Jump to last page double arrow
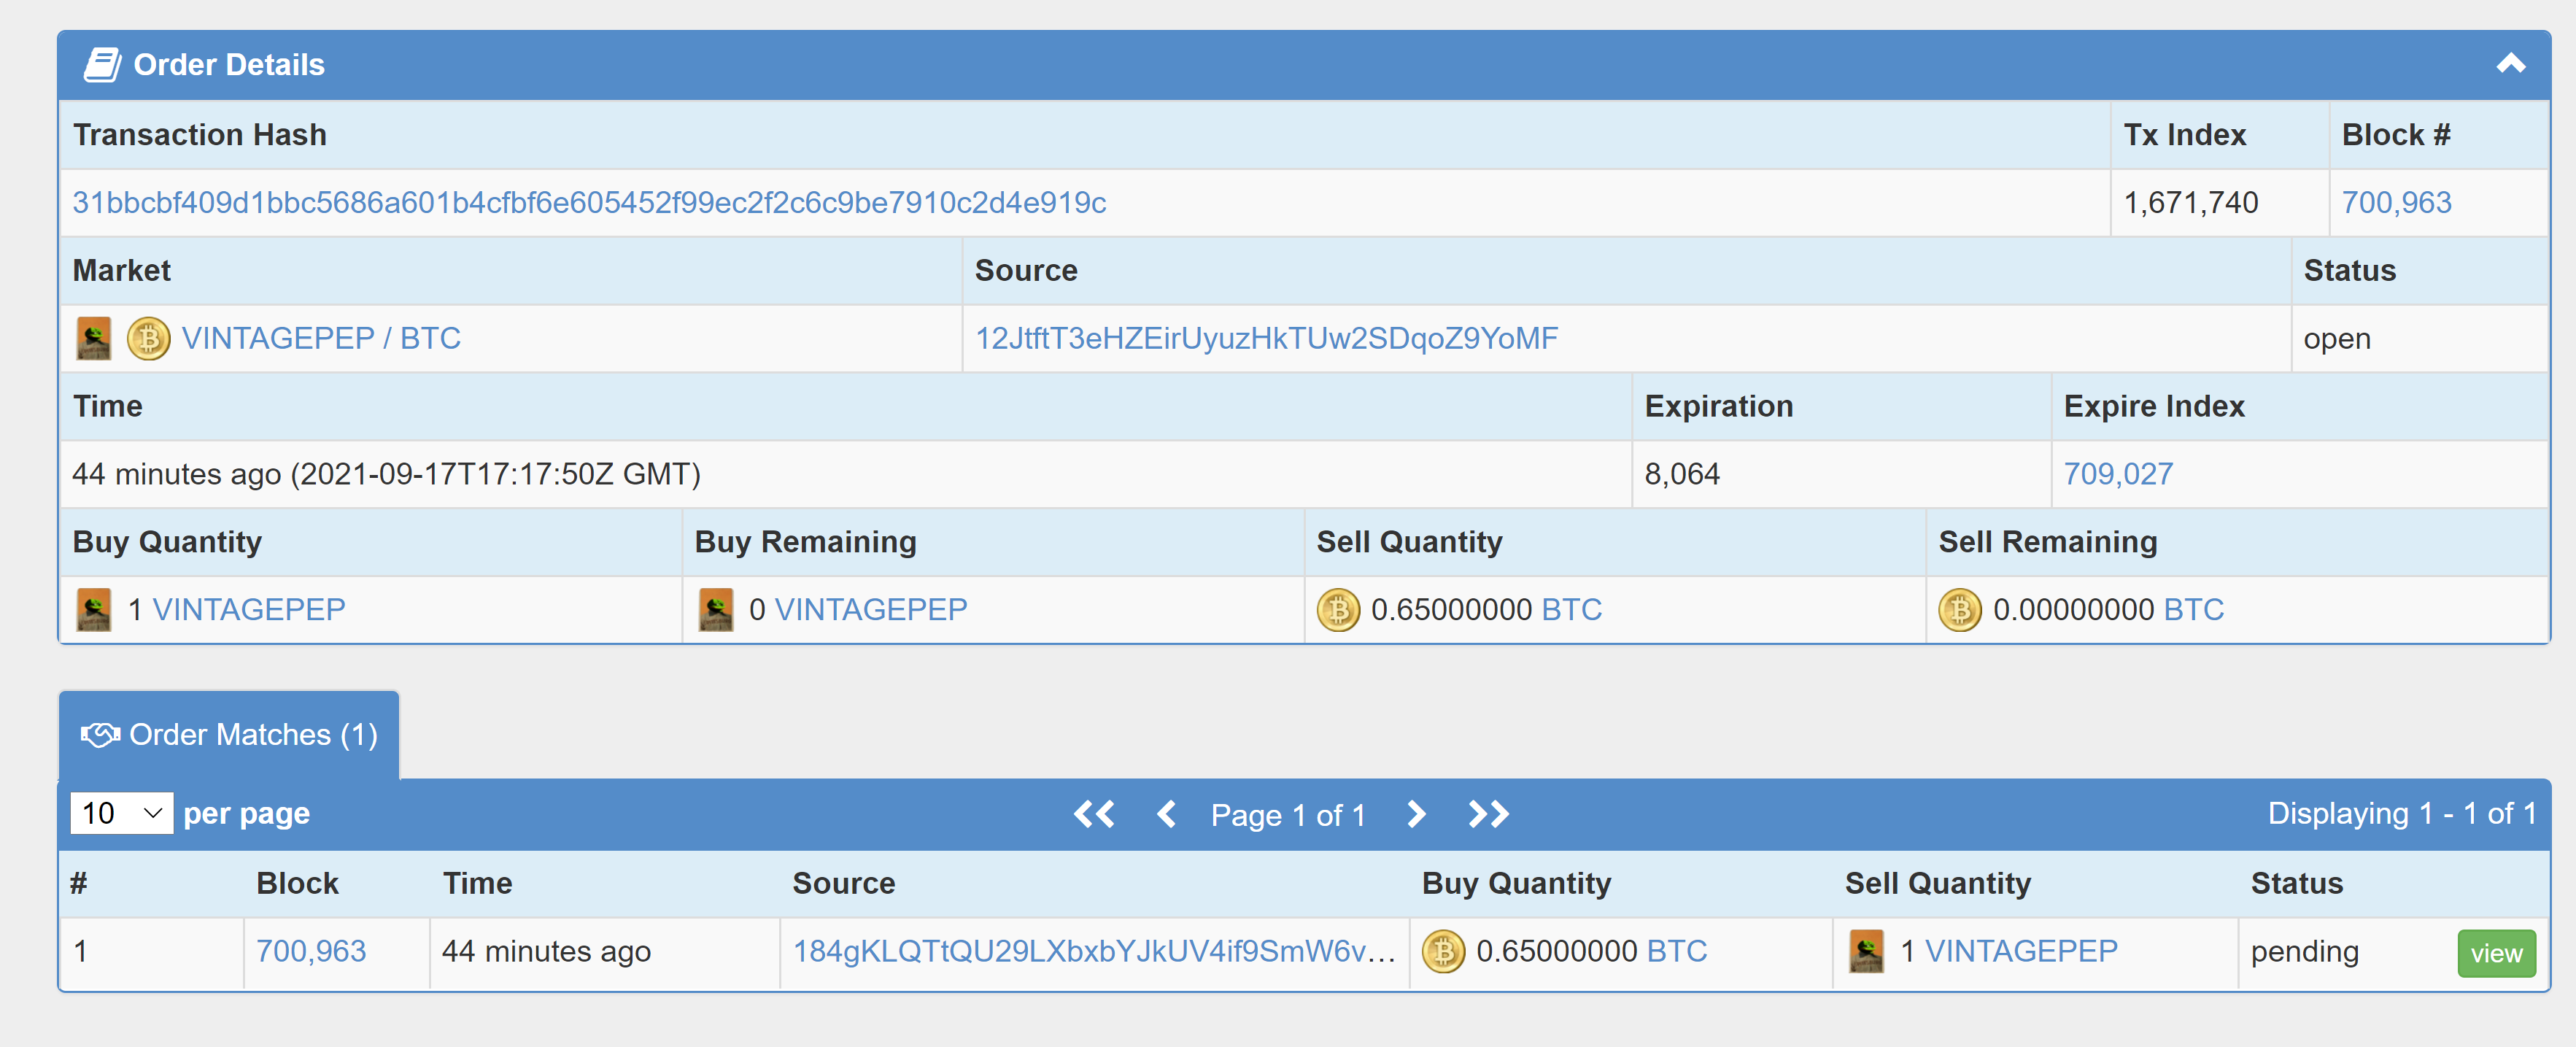The width and height of the screenshot is (2576, 1047). pyautogui.click(x=1488, y=815)
